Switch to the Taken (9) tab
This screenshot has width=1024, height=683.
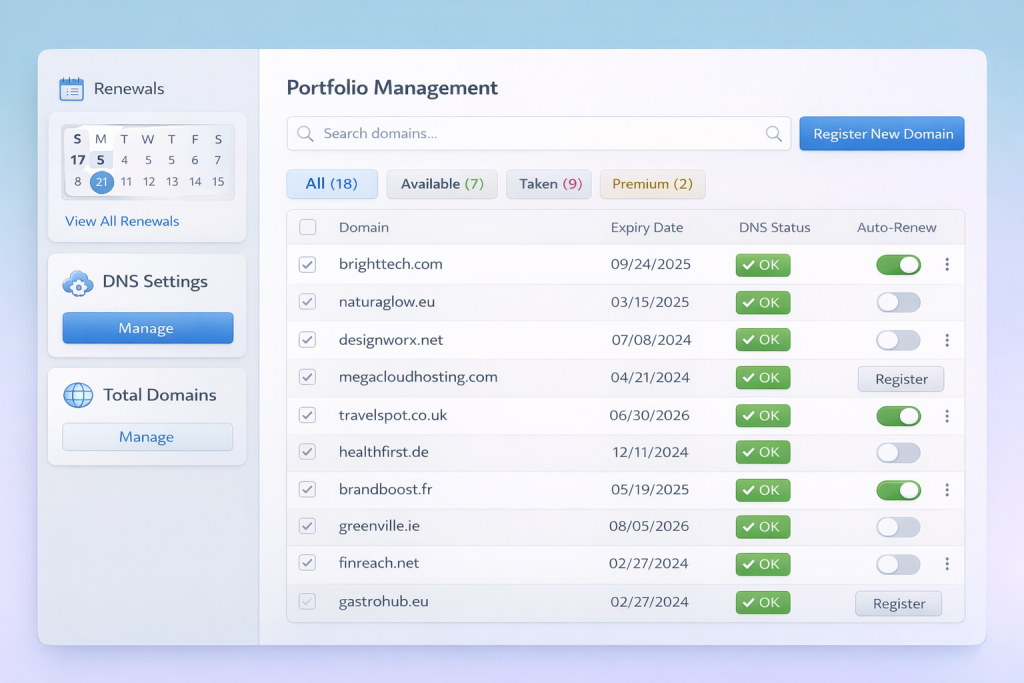click(549, 184)
